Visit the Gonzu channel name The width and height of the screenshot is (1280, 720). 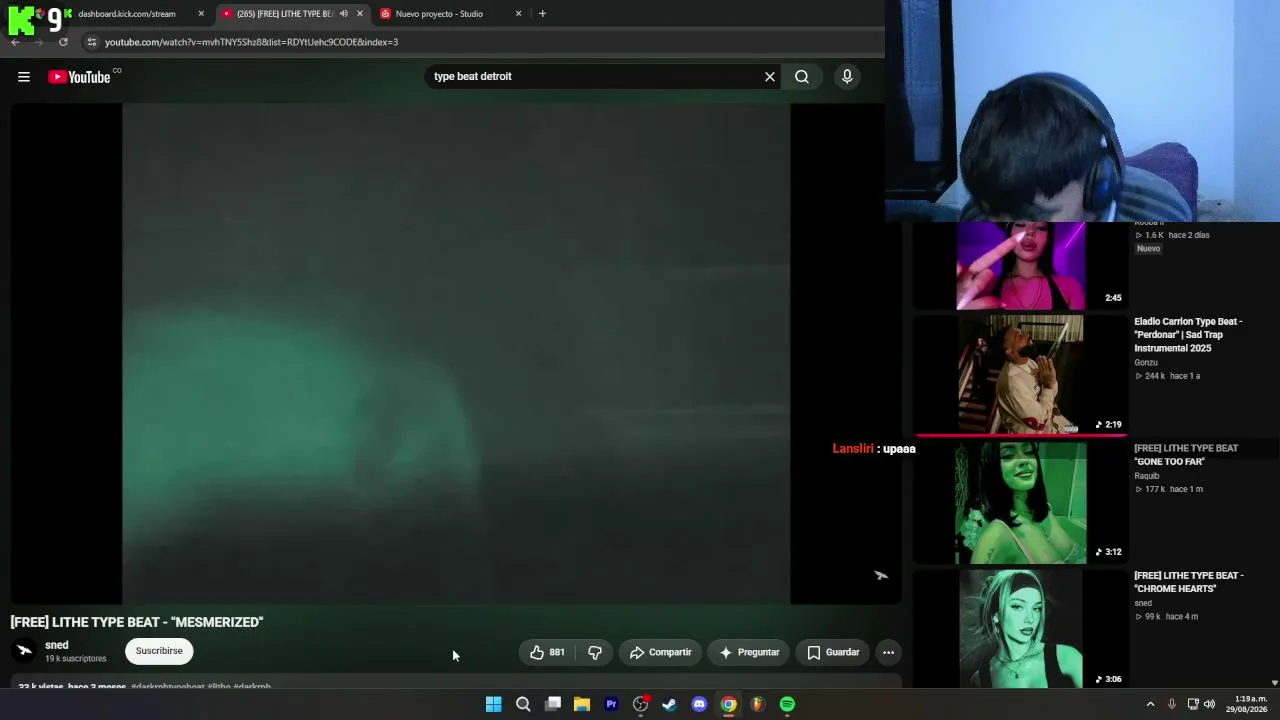[x=1146, y=362]
